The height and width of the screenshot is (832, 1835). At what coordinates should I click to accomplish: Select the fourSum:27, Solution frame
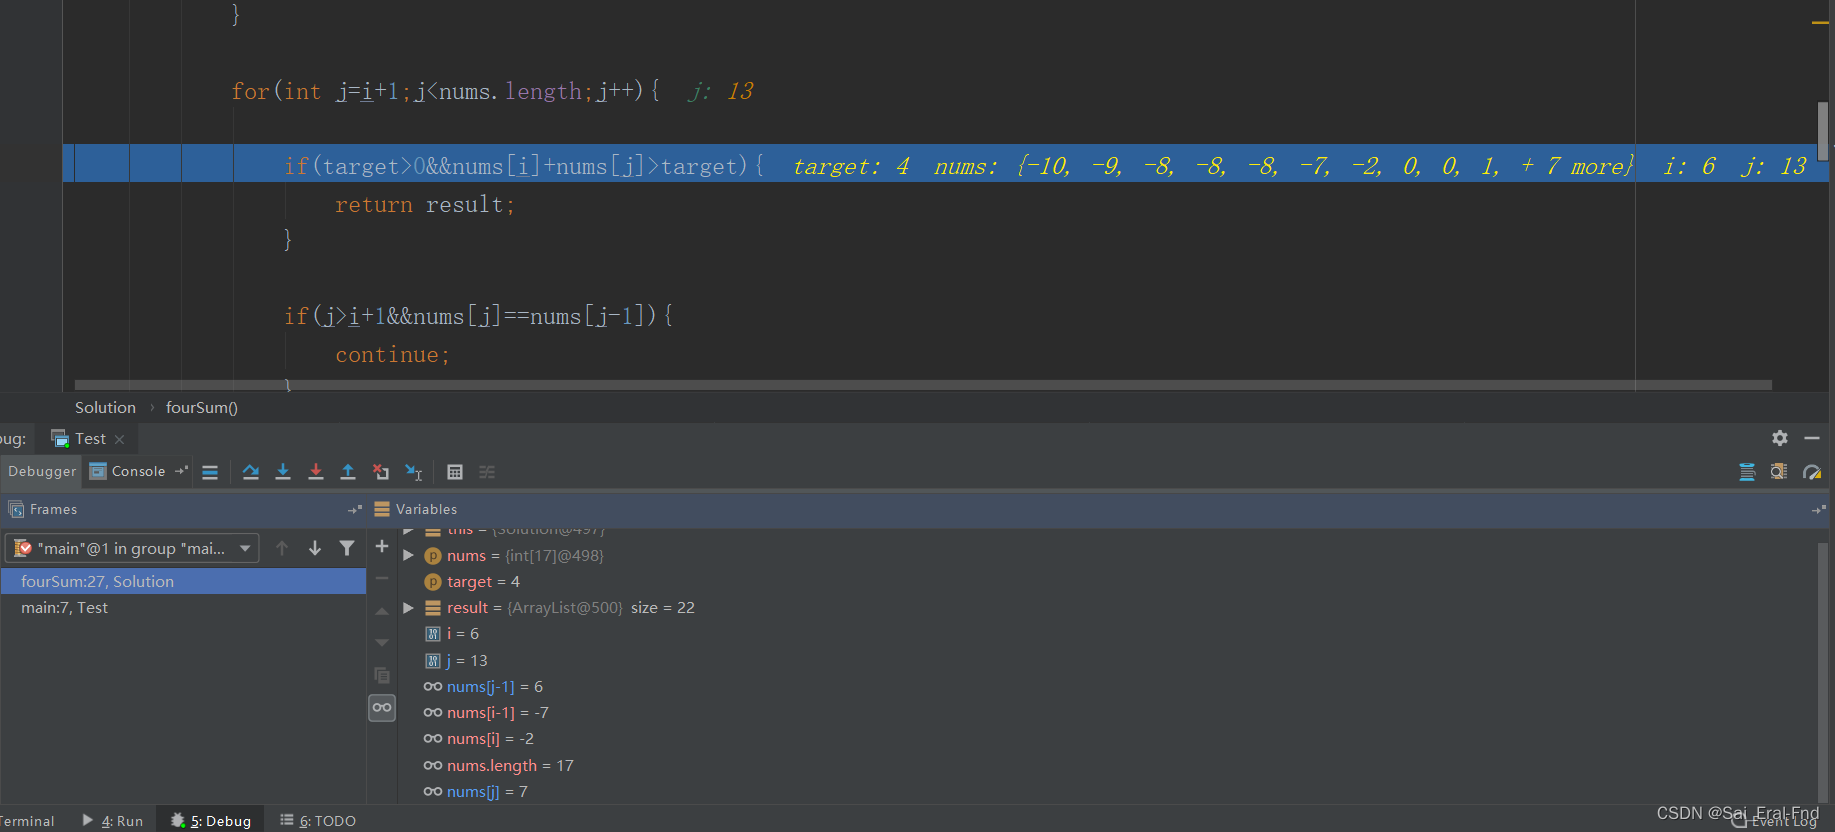183,582
